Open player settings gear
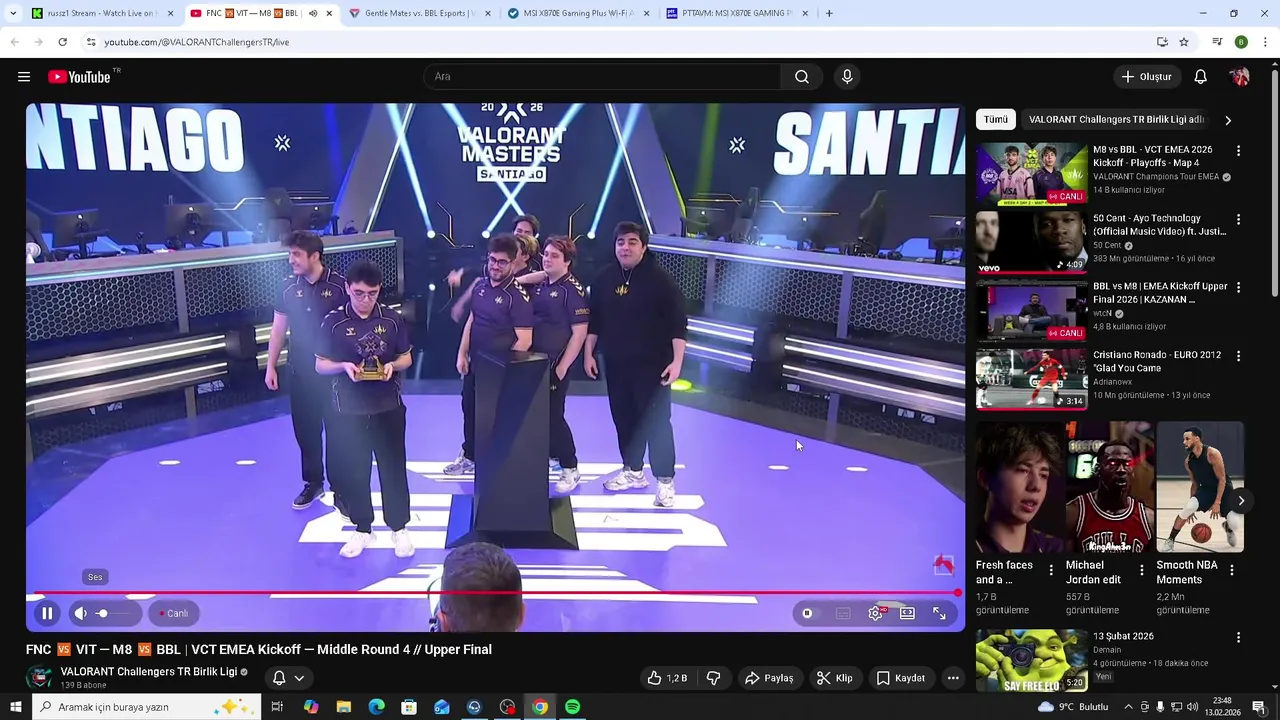Image resolution: width=1280 pixels, height=720 pixels. [875, 613]
